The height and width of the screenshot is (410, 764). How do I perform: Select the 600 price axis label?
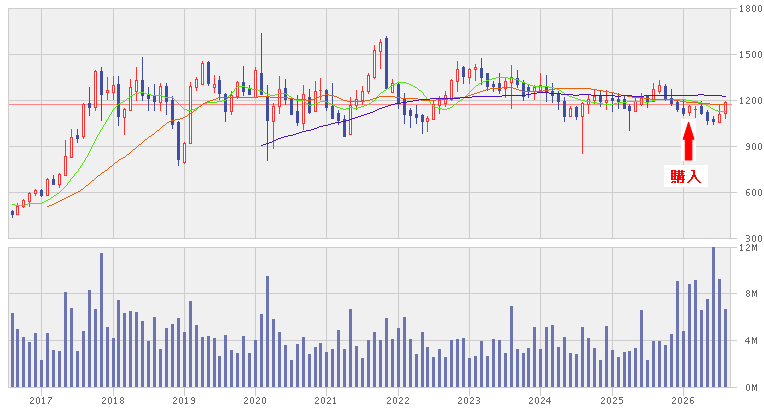pyautogui.click(x=753, y=193)
